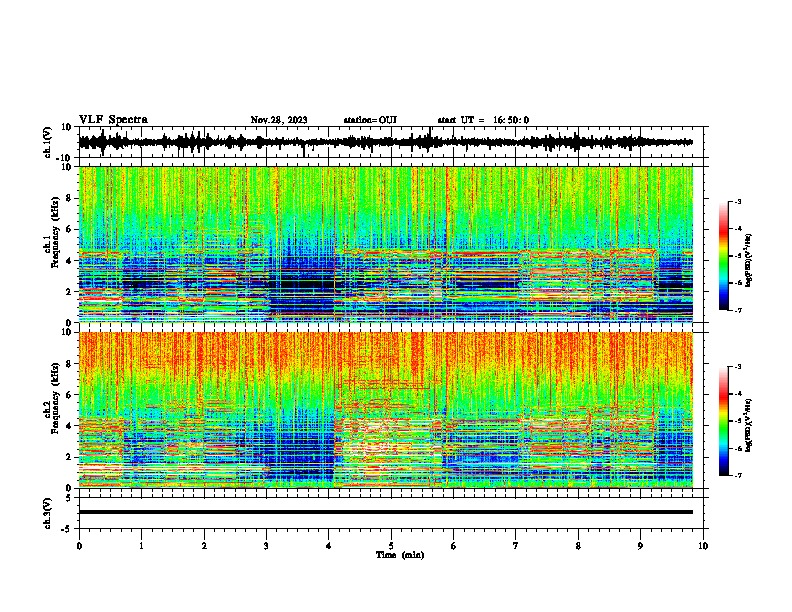Click the "ch.3(V)" axis label
Viewport: 792px width, 612px height.
click(x=48, y=513)
